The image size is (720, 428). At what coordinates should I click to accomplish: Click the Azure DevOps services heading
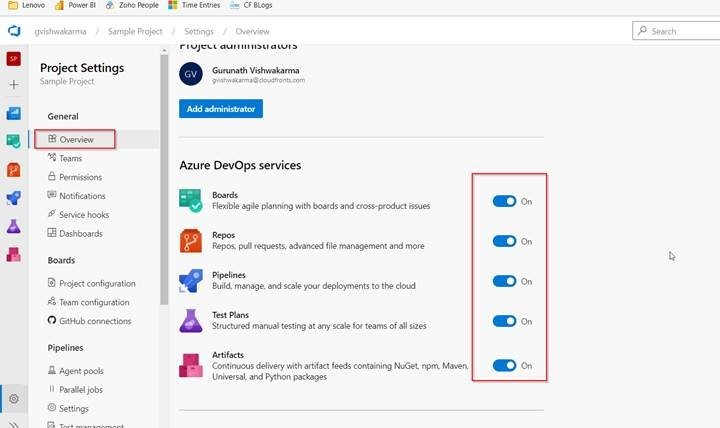pyautogui.click(x=240, y=165)
